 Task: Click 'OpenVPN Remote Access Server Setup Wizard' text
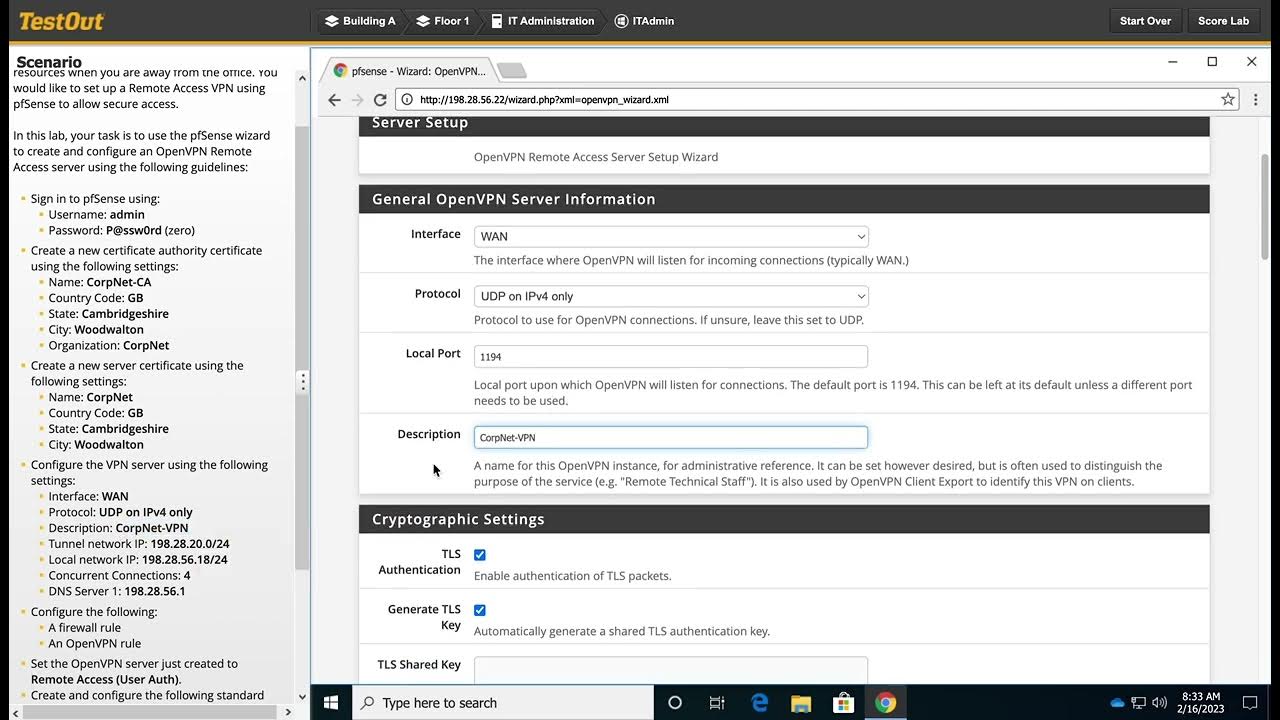click(596, 157)
